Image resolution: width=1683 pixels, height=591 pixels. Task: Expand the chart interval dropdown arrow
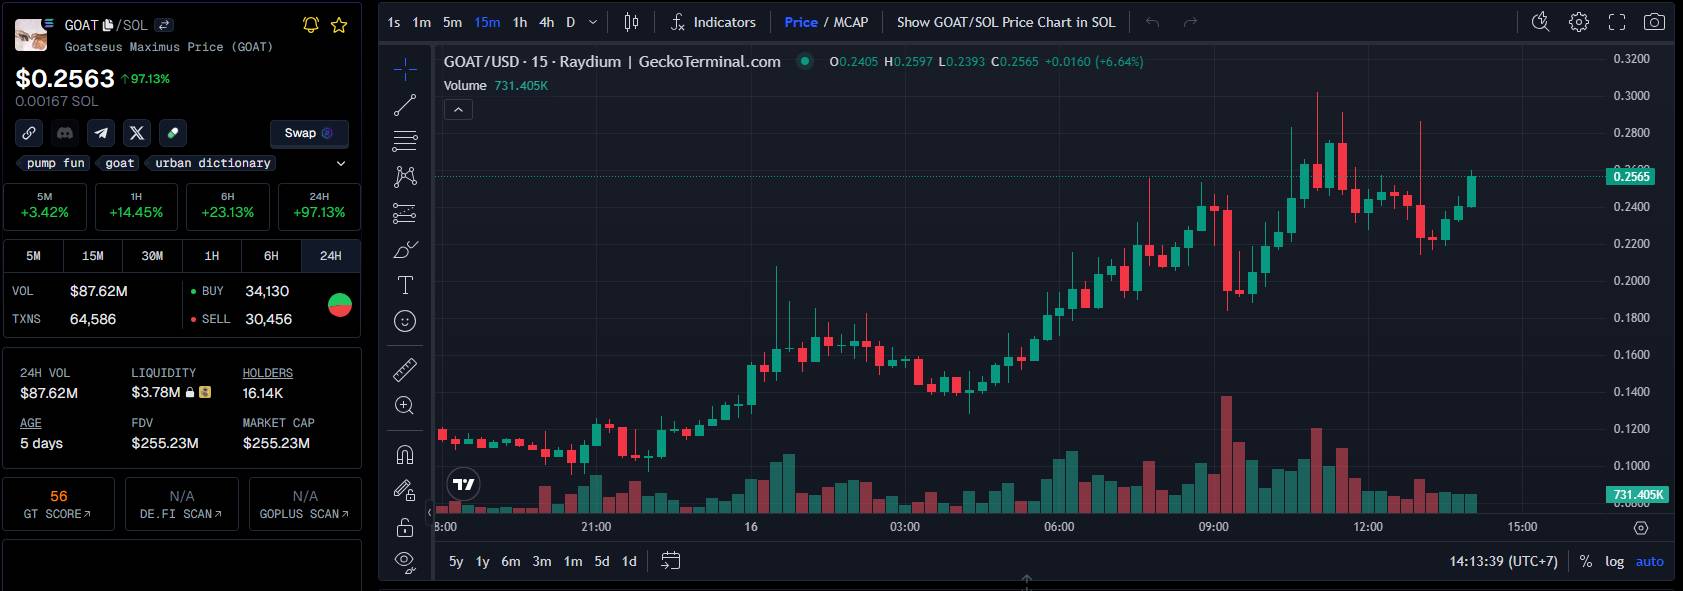593,22
